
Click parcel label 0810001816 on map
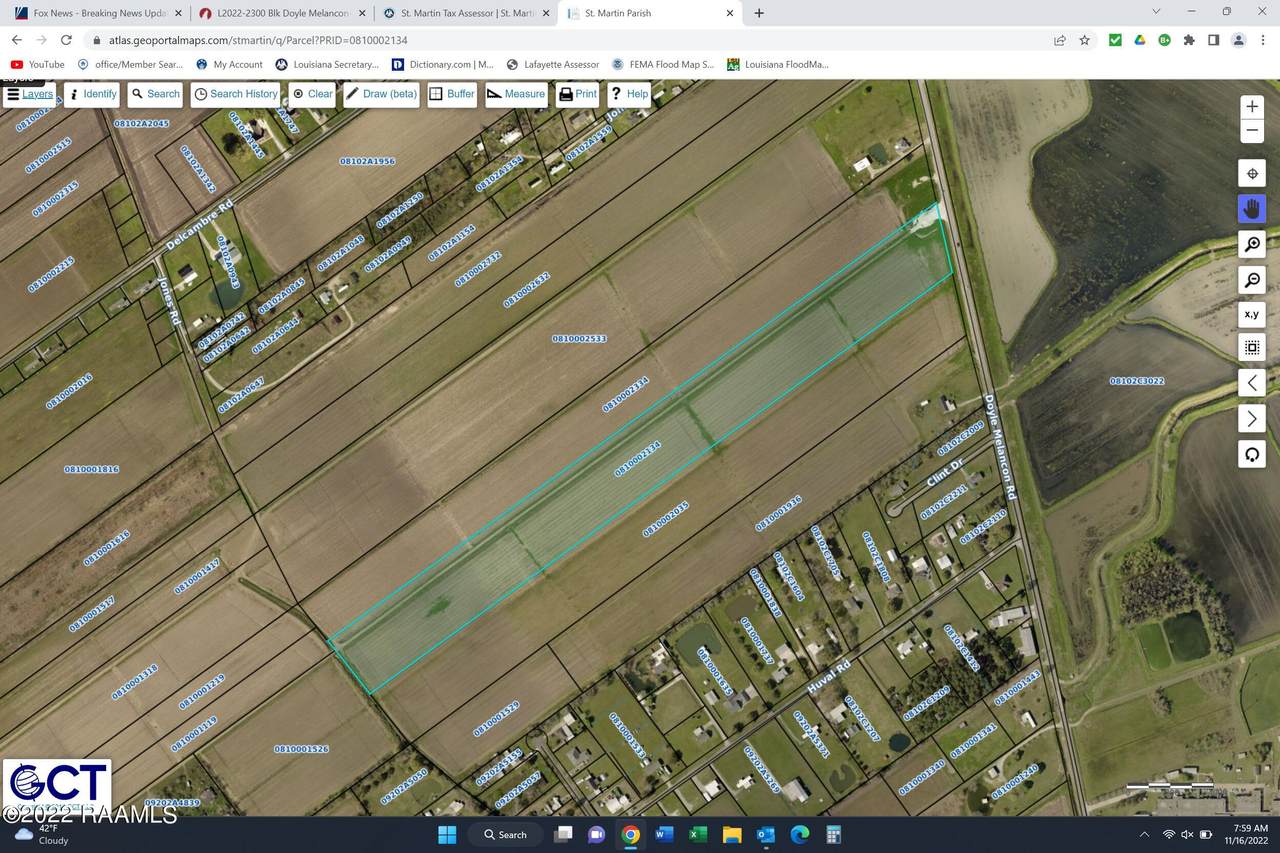coord(91,469)
